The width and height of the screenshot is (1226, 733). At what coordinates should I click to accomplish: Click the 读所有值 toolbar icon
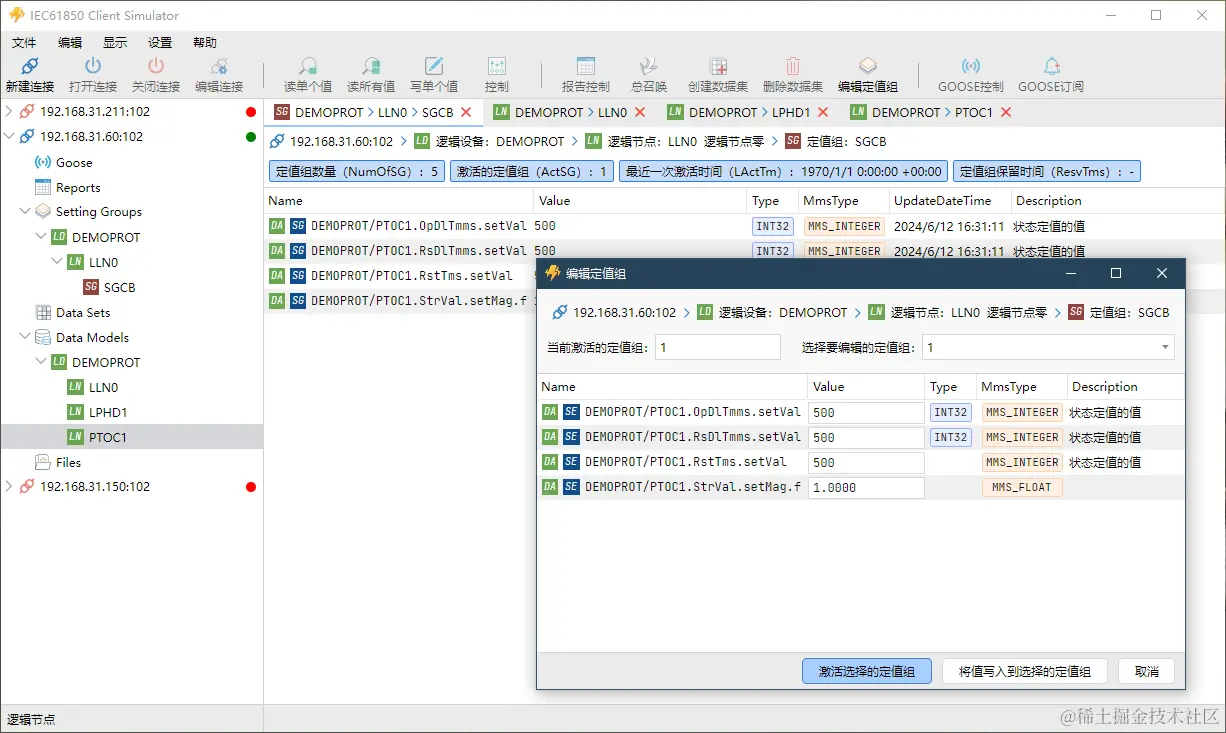click(371, 67)
